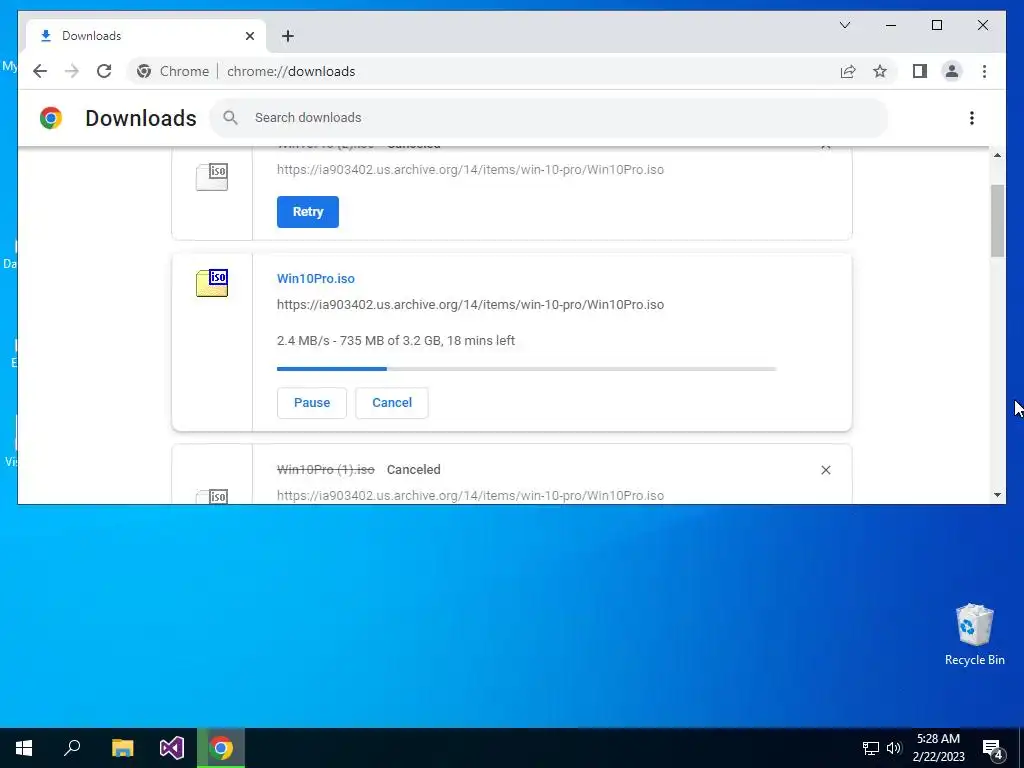Click the Chrome taskbar icon
Screen dimensions: 1024x768
tap(221, 748)
